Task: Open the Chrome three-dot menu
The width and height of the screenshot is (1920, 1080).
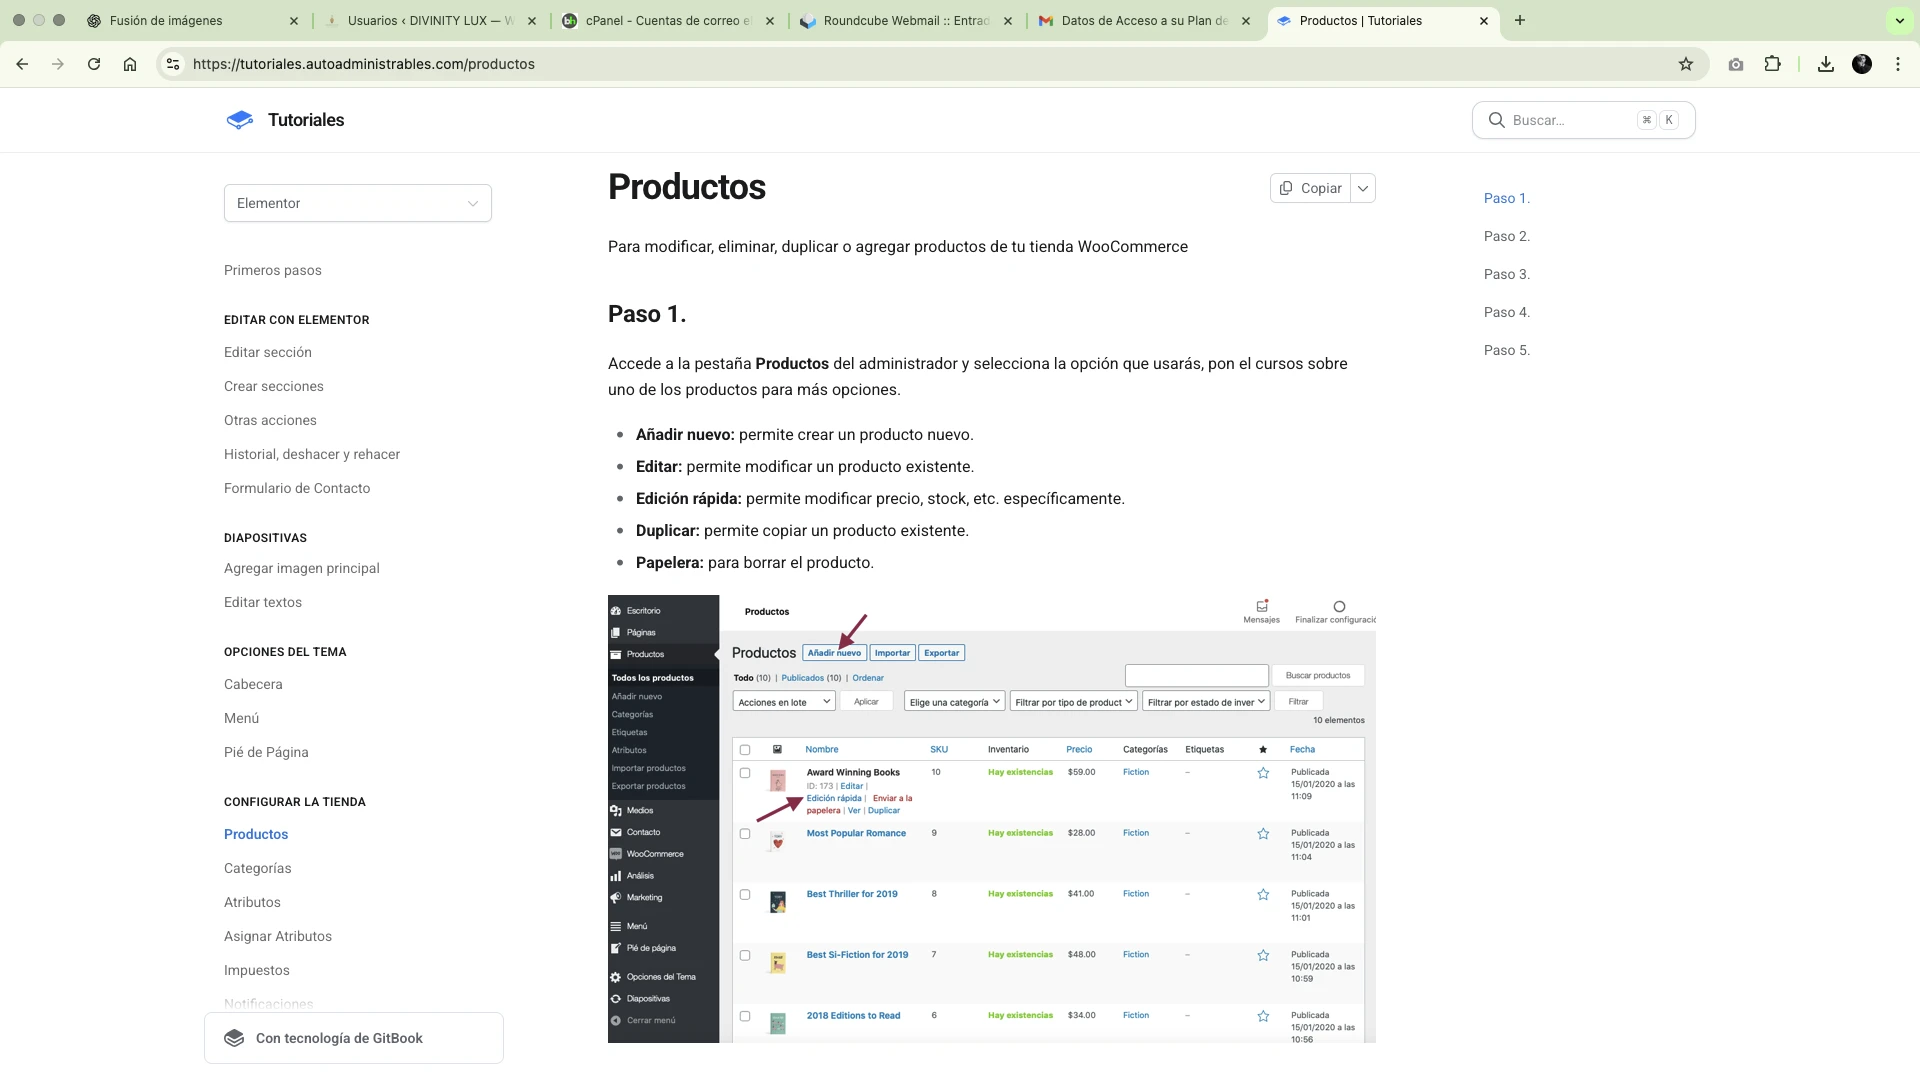Action: click(x=1898, y=64)
